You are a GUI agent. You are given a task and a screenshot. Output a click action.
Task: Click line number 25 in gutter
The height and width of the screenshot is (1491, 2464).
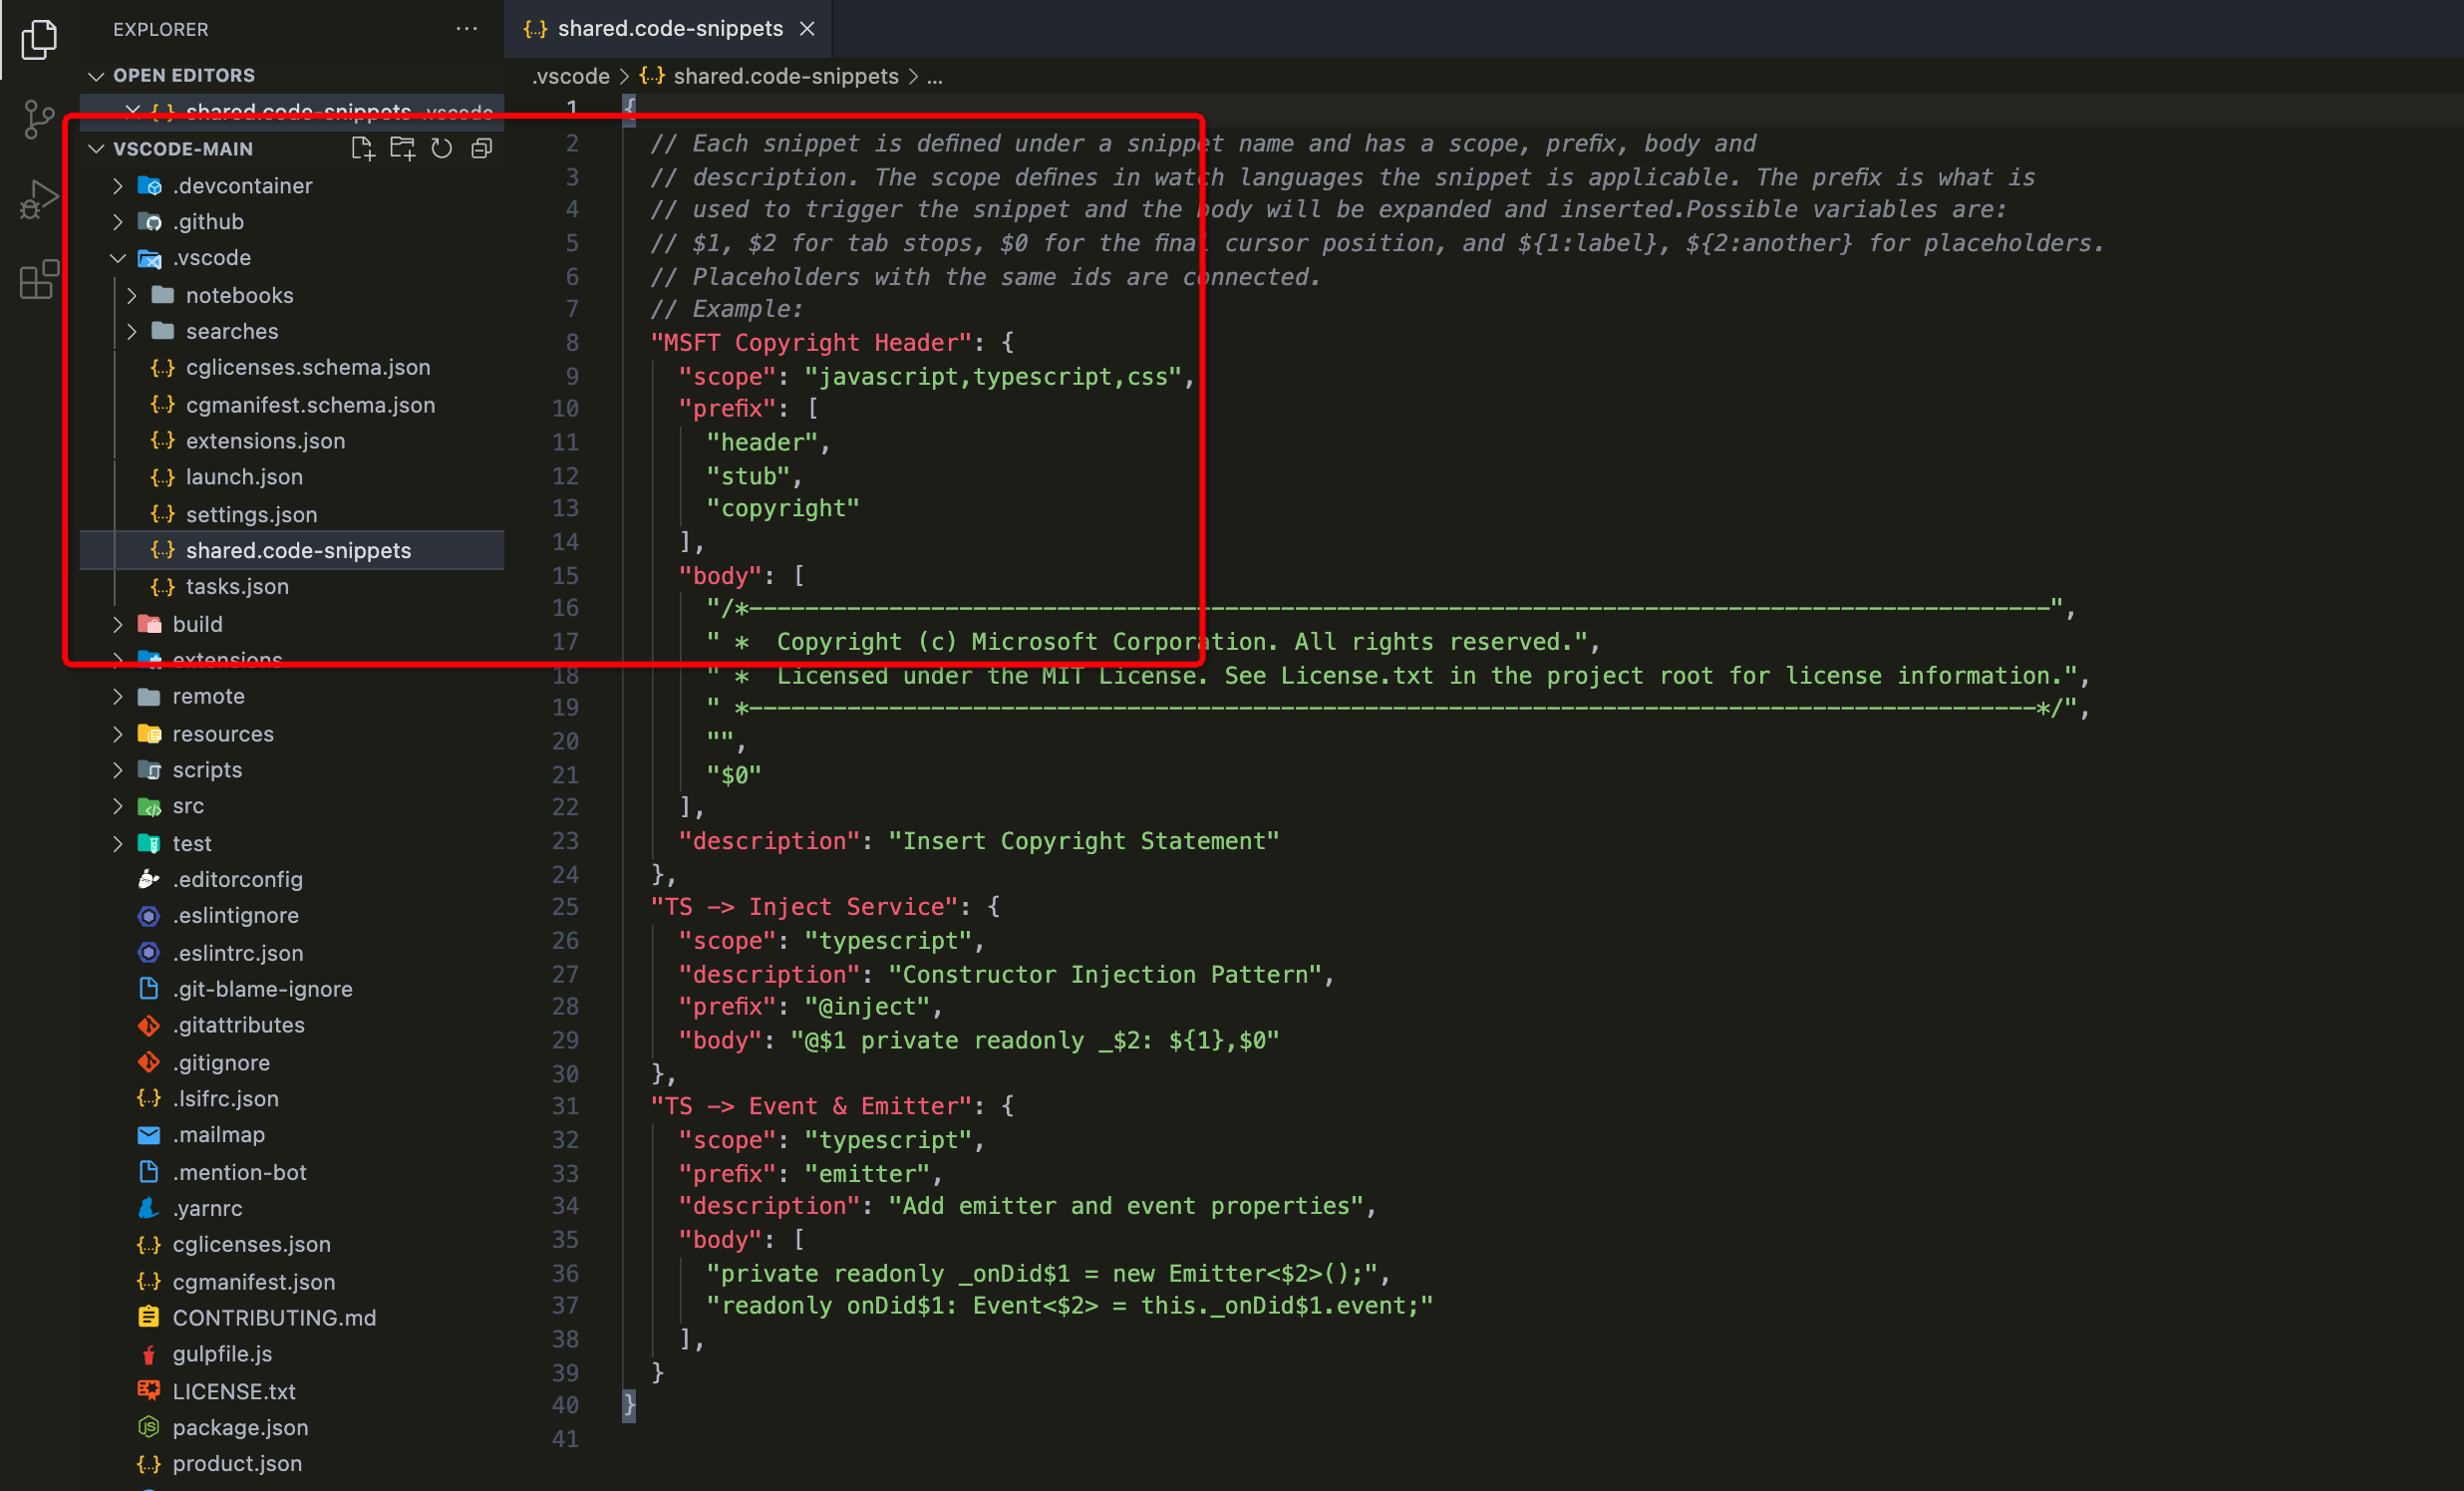click(x=565, y=907)
